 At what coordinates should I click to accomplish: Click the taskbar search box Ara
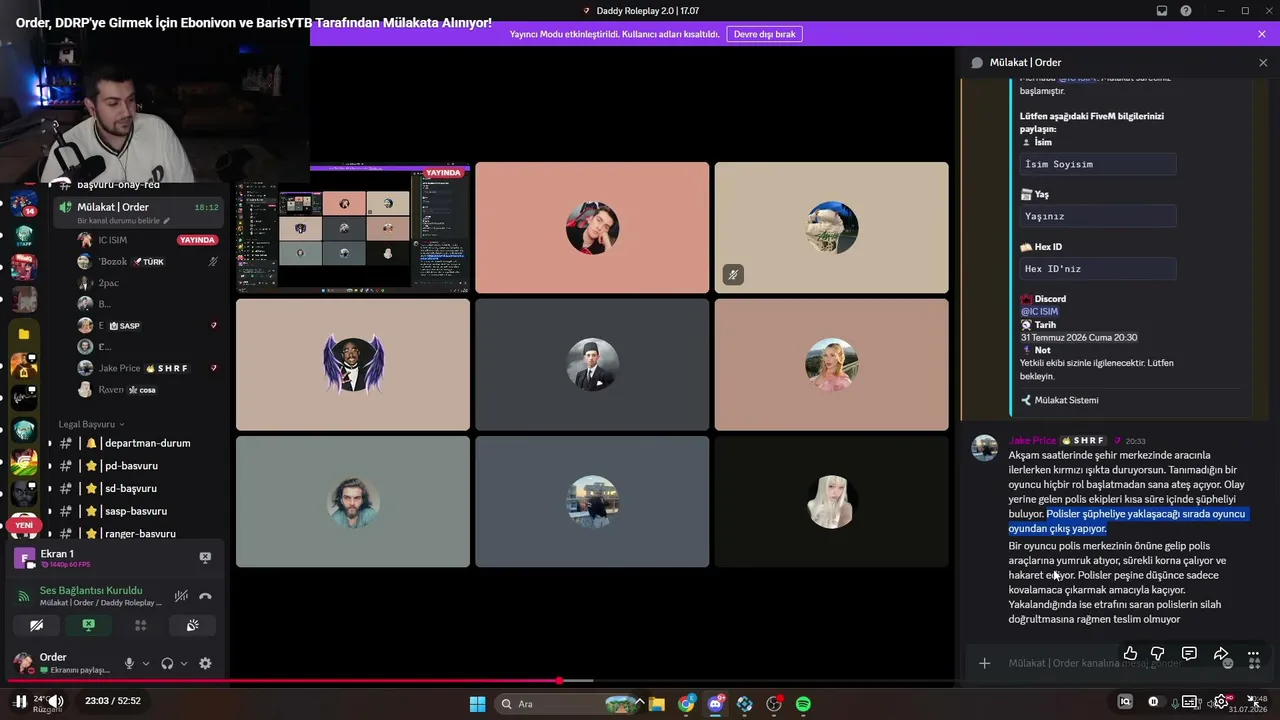click(567, 704)
